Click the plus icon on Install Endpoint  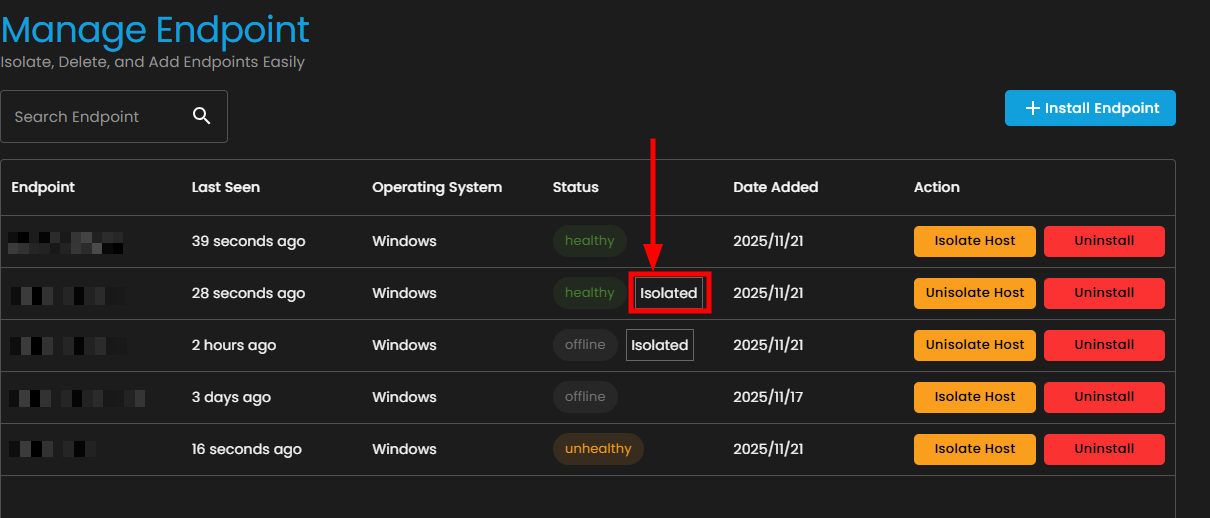click(x=1033, y=108)
